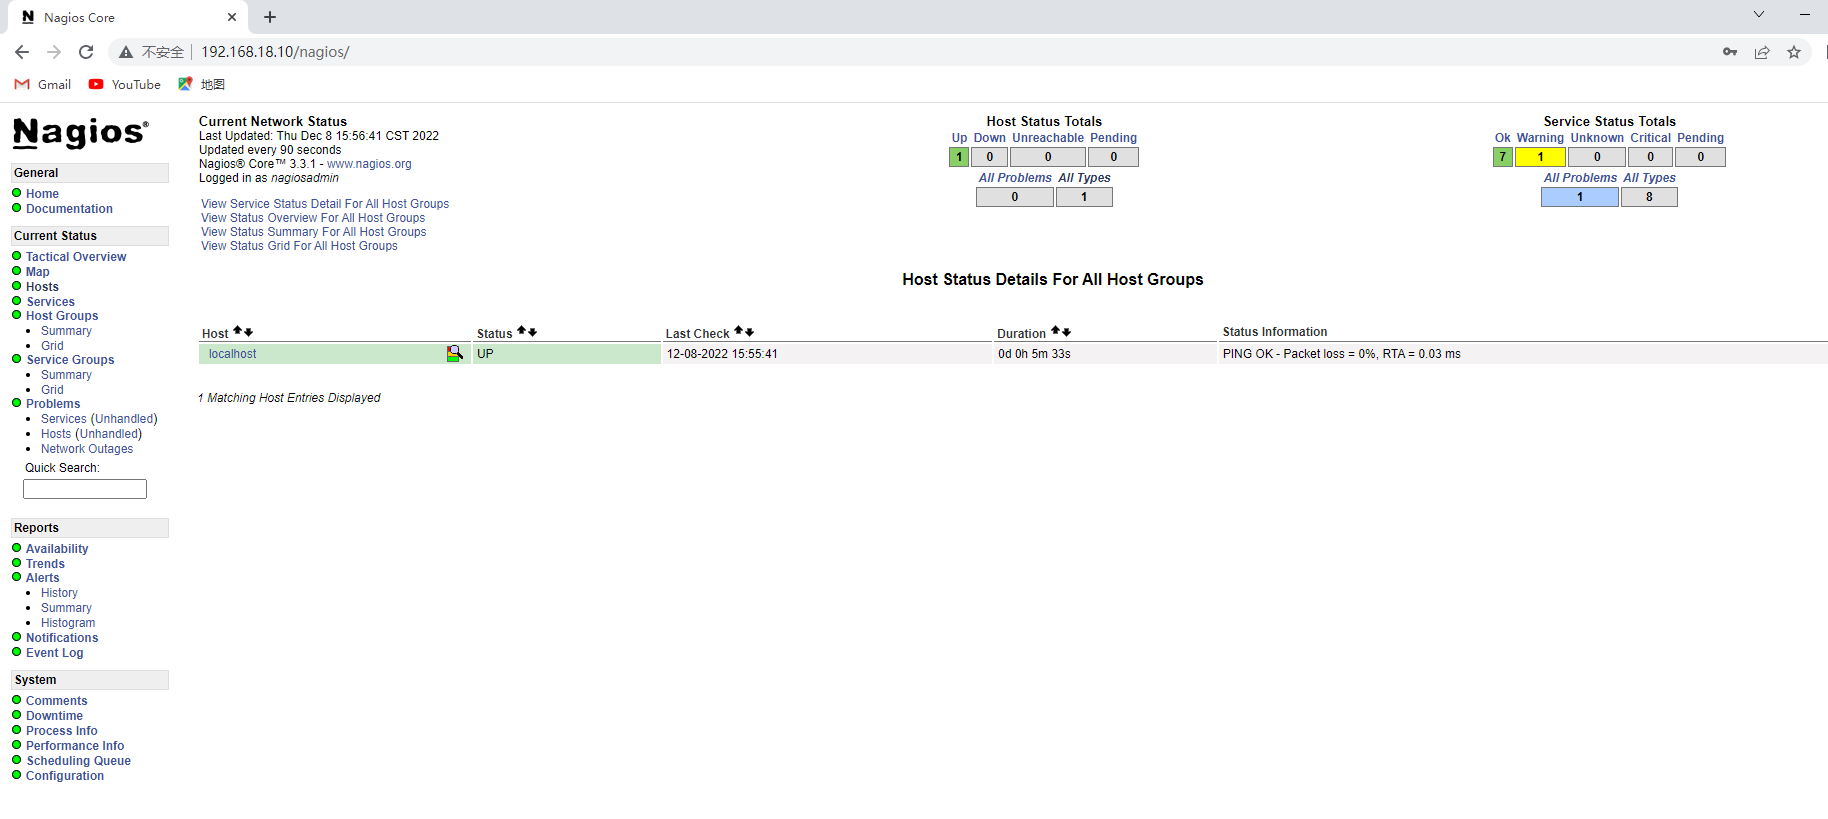Sort Host column ascending with up arrow
This screenshot has width=1828, height=819.
(237, 331)
